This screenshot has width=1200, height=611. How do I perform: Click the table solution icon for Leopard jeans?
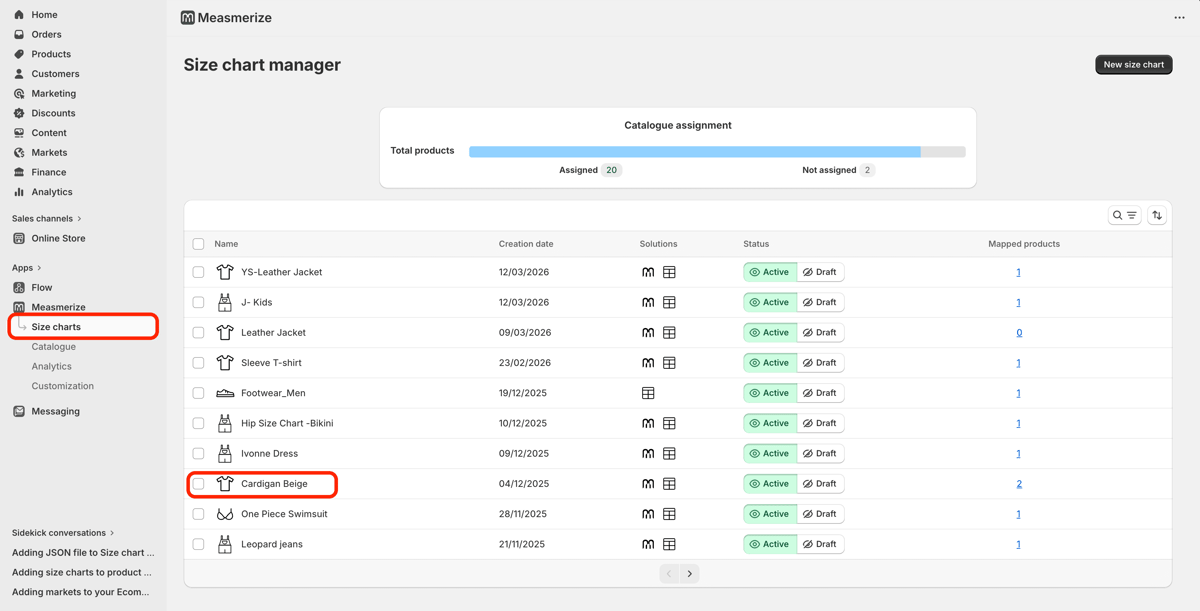click(x=669, y=544)
